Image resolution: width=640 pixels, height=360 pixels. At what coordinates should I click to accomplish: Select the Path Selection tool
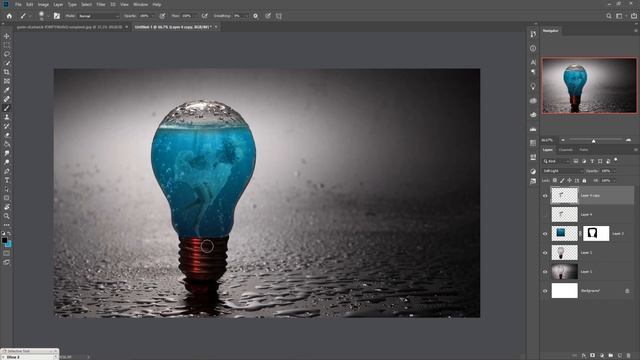point(7,189)
